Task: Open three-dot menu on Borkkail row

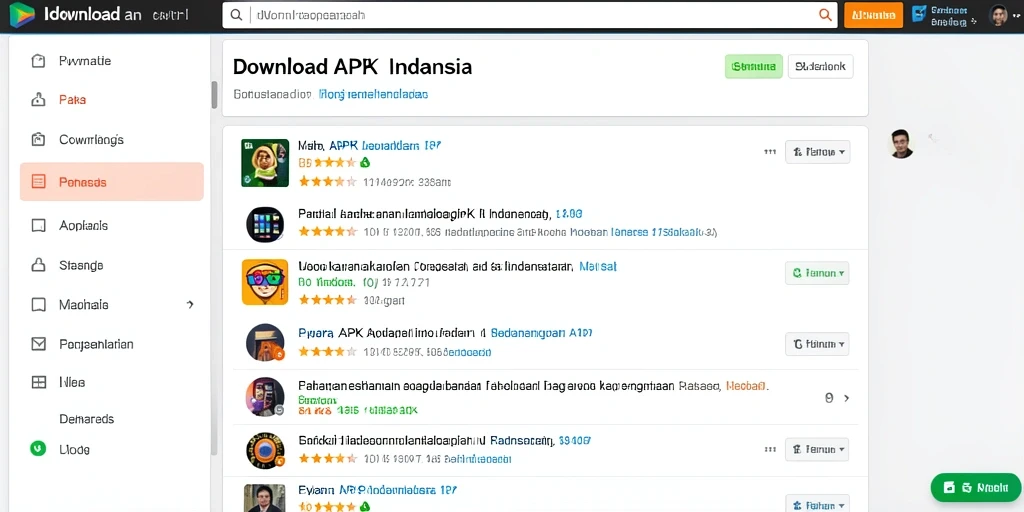Action: pos(770,449)
